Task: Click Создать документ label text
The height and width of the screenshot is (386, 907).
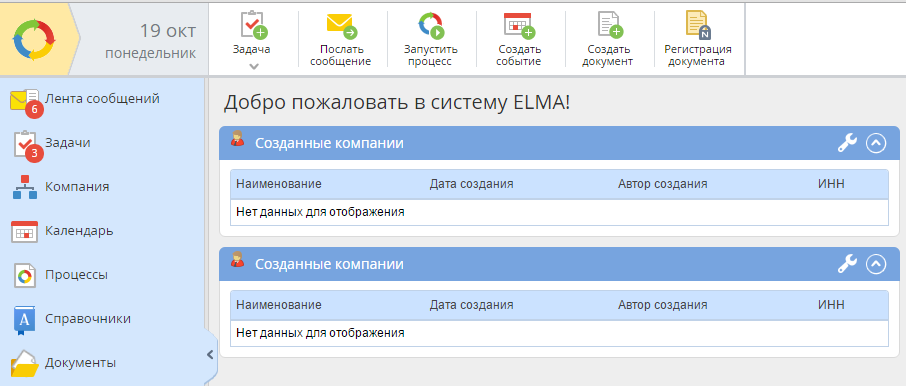Action: [608, 56]
